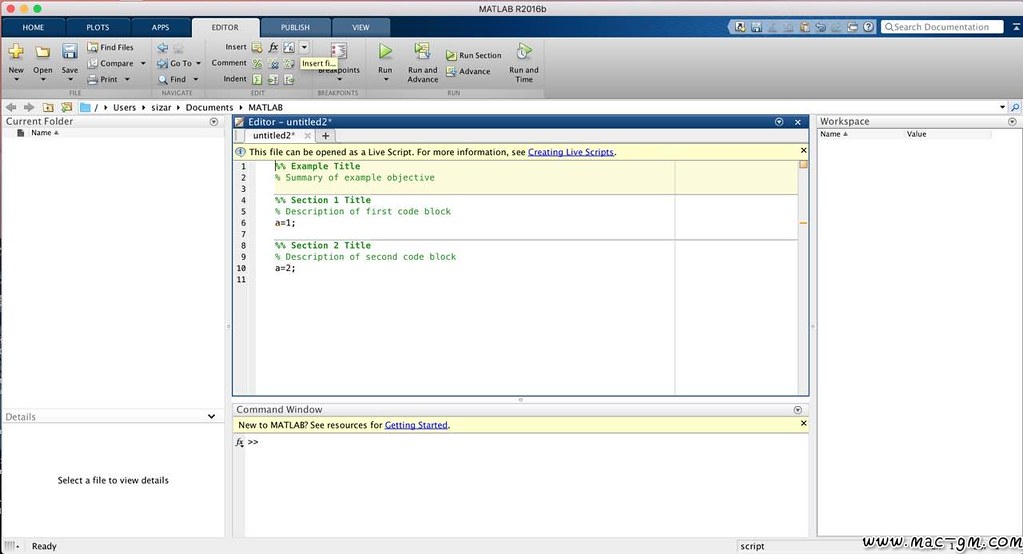Click the Go To button
Screen dimensions: 1023x554
pos(175,63)
